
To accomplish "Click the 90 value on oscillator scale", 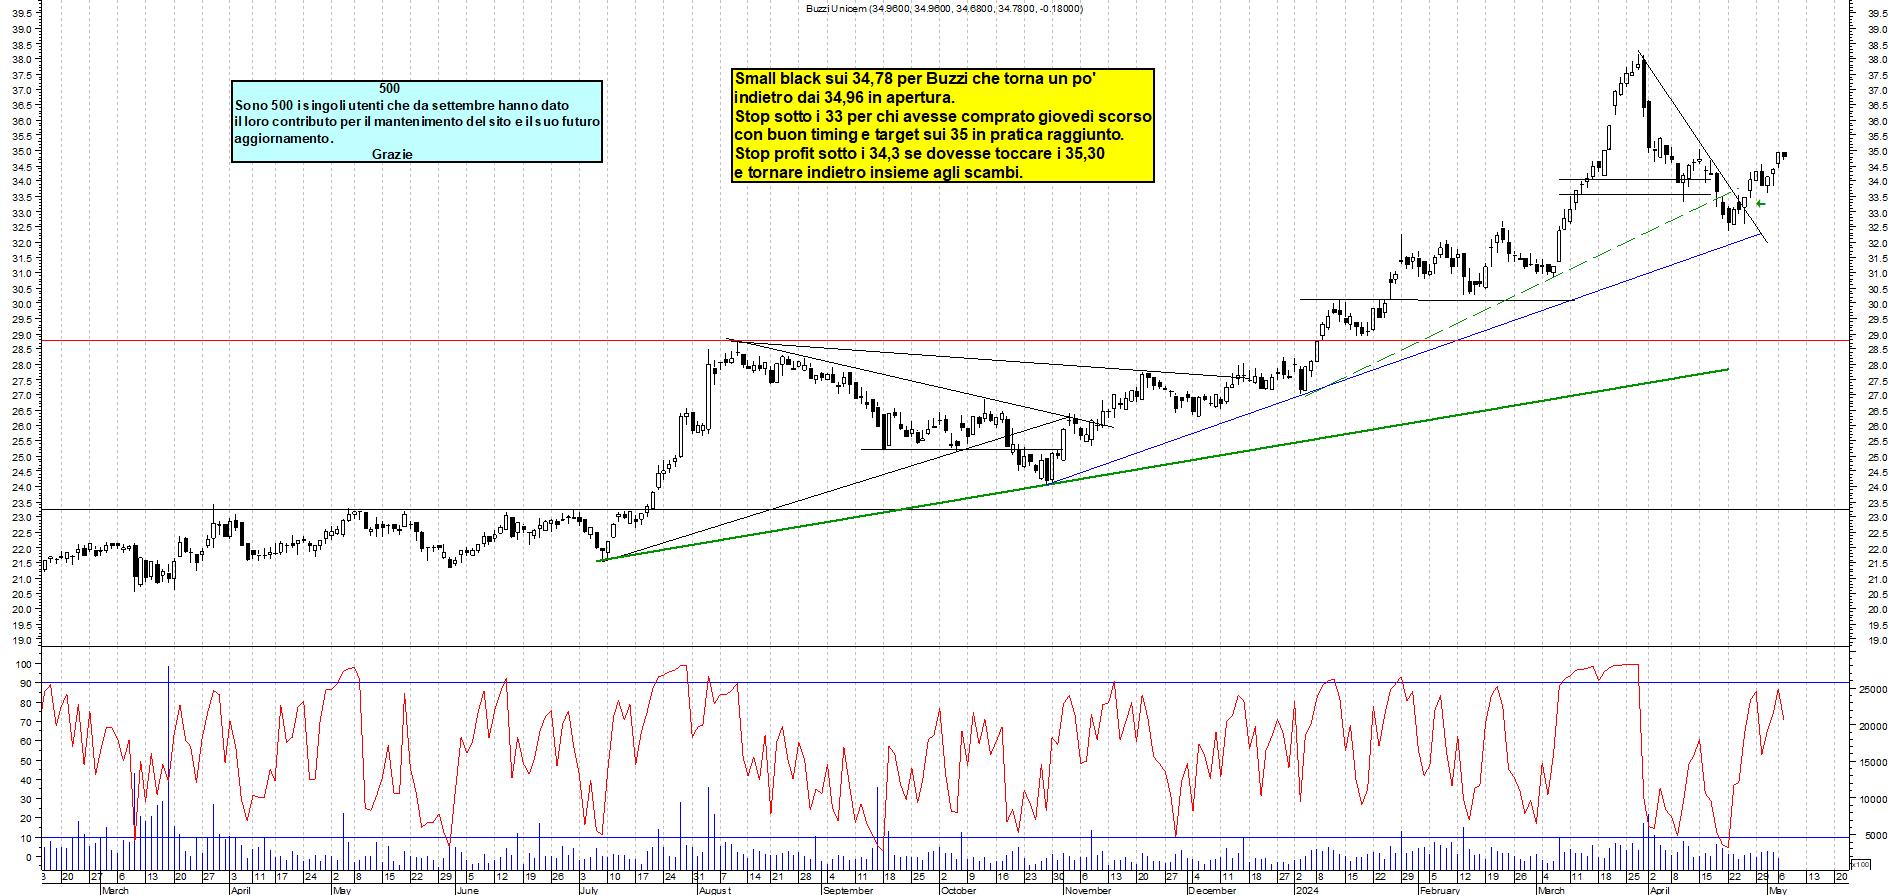I will pos(26,684).
